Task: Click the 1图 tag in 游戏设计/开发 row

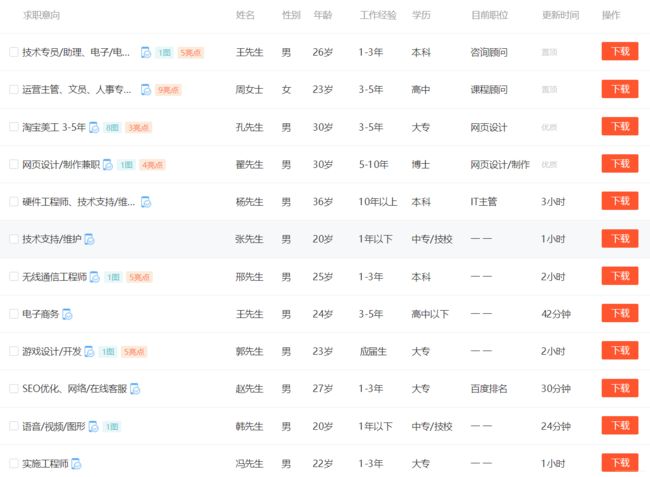Action: tap(108, 352)
